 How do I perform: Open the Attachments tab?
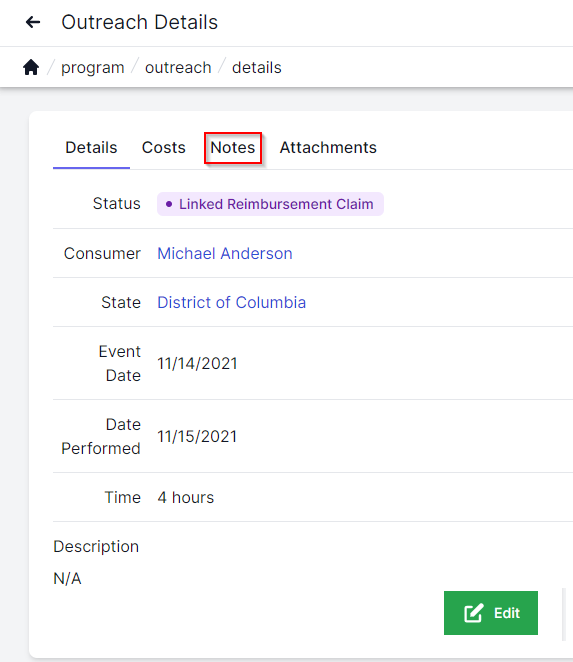328,148
